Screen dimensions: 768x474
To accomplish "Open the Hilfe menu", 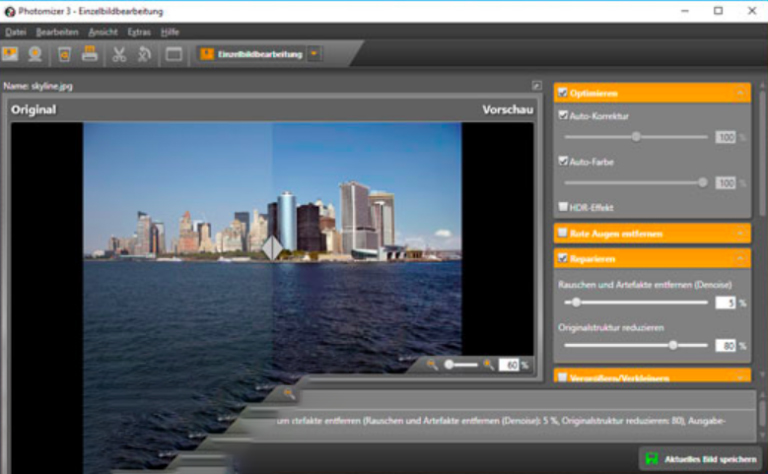I will tap(170, 32).
